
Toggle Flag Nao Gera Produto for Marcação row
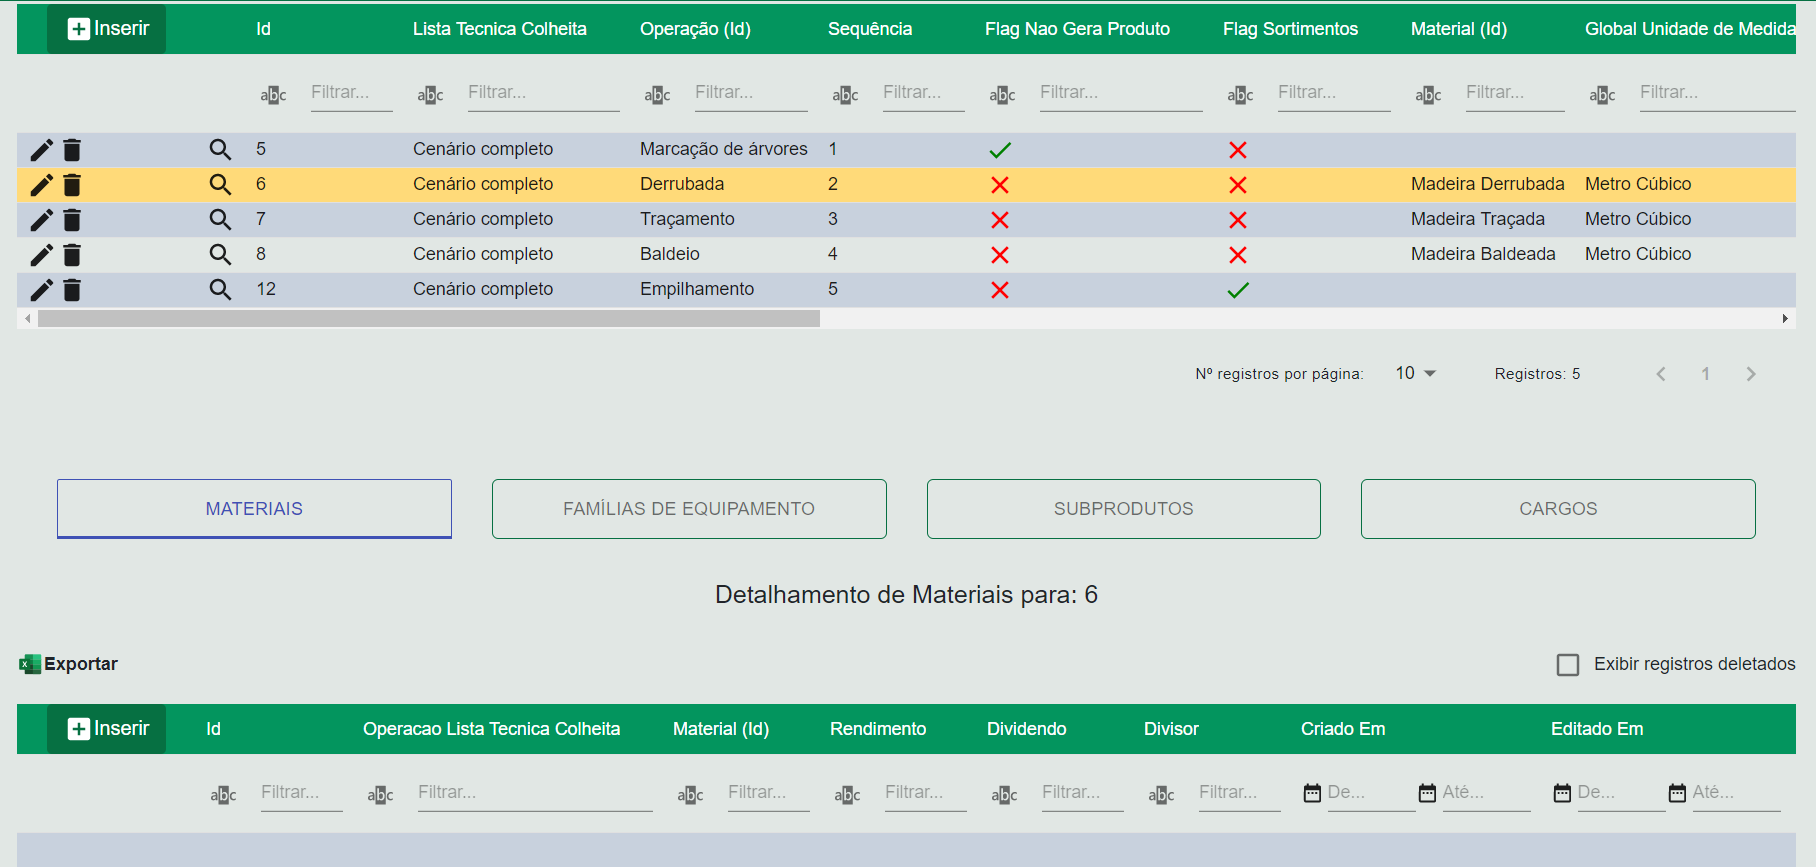click(999, 150)
